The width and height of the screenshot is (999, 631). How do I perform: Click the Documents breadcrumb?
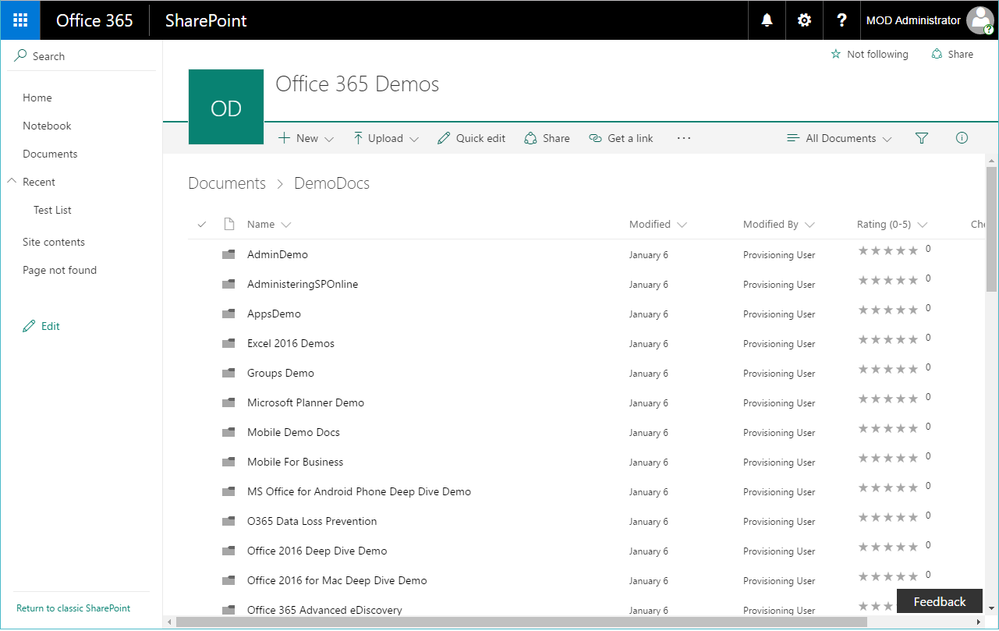coord(227,183)
